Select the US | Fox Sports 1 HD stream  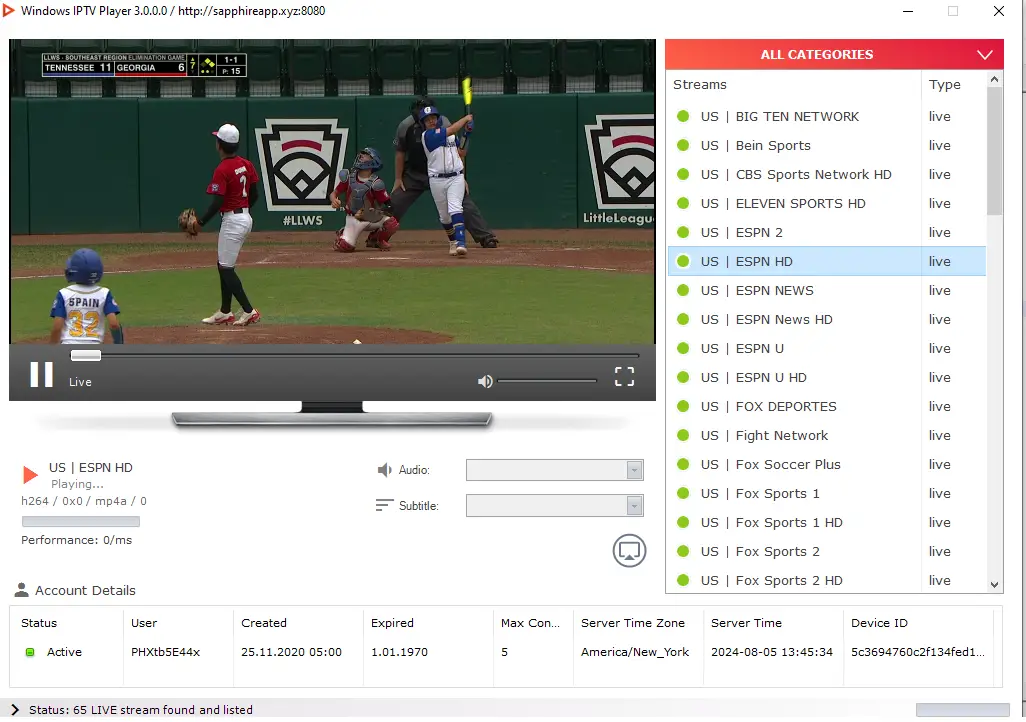(826, 522)
